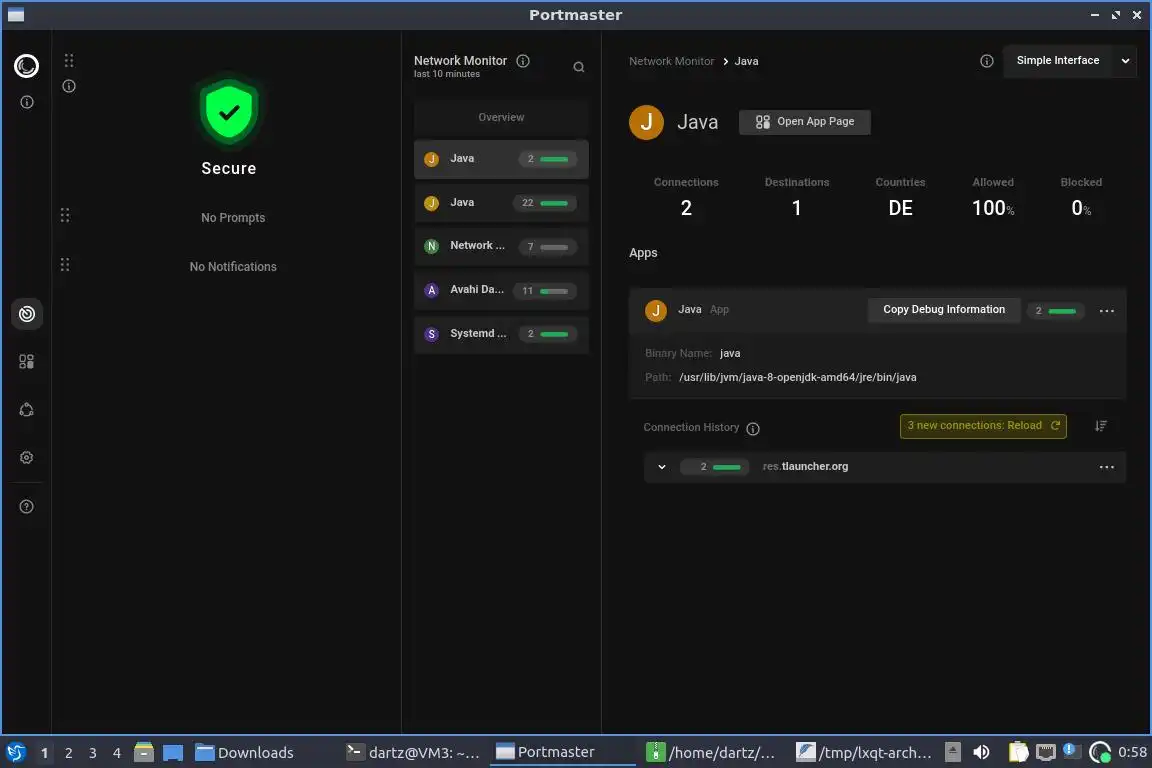The width and height of the screenshot is (1152, 768).
Task: Click info icon beside Connection History
Action: 753,428
